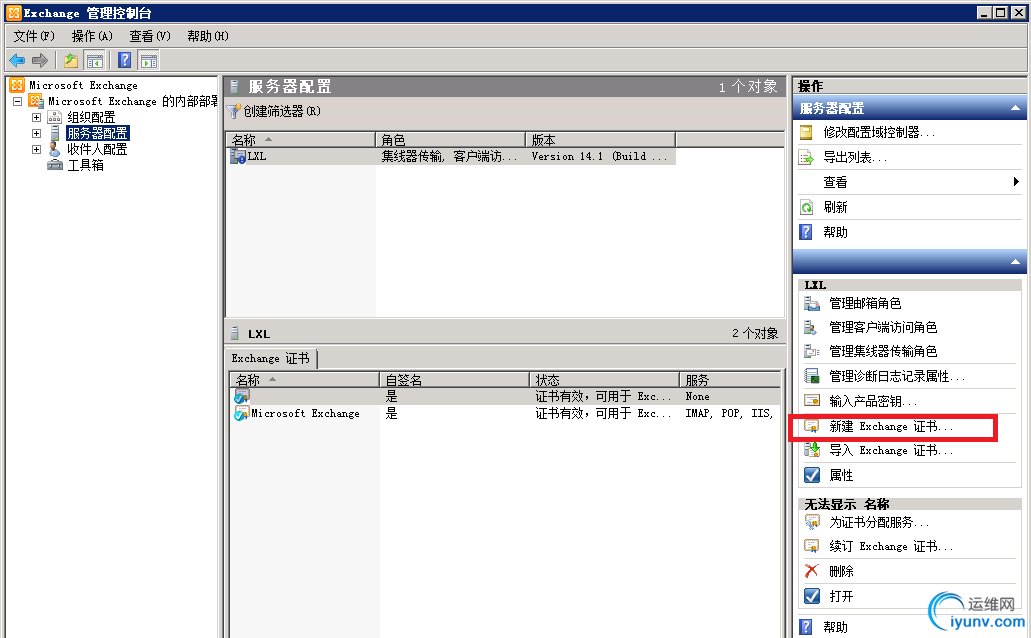
Task: Select 组织配置 in the tree
Action: (x=91, y=117)
